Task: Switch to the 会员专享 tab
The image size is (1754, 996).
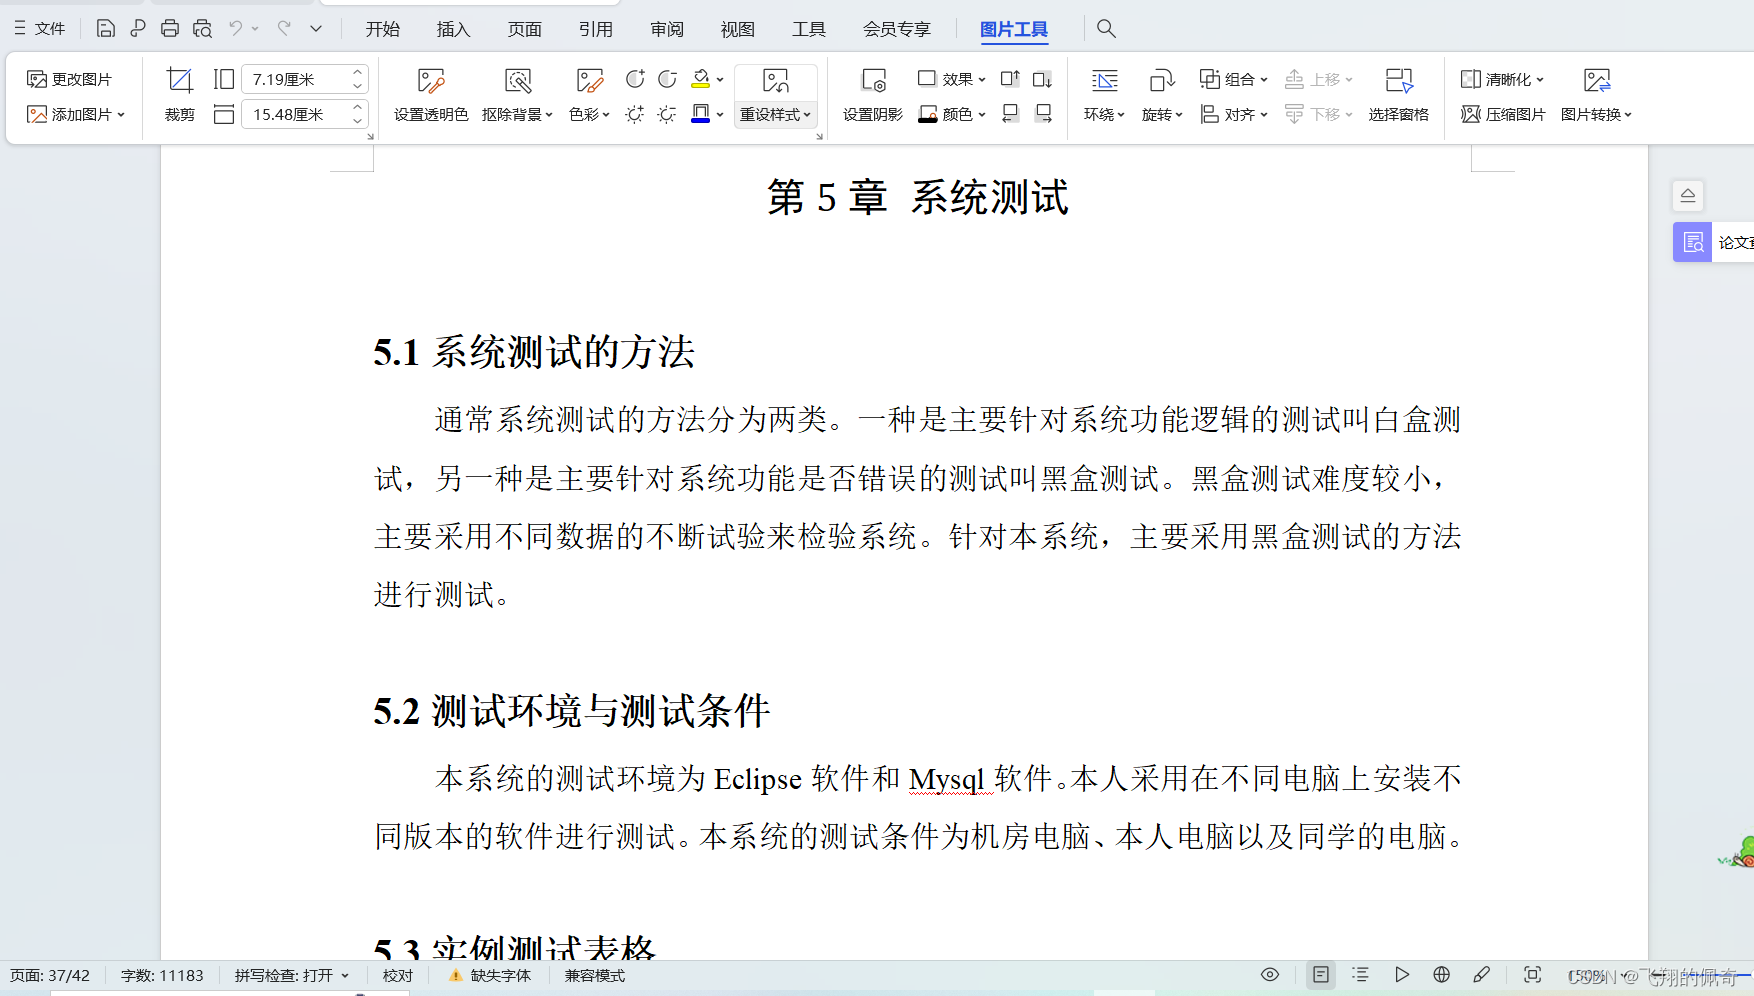Action: coord(897,29)
